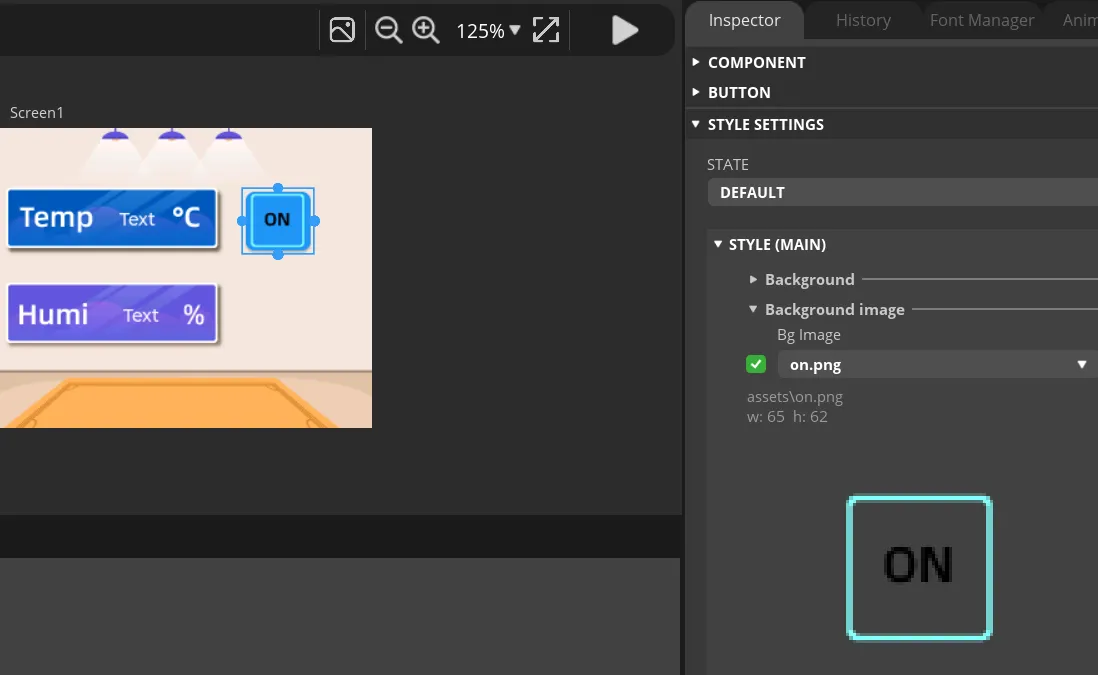Click the fit-to-screen icon
Image resolution: width=1098 pixels, height=675 pixels.
click(x=546, y=30)
